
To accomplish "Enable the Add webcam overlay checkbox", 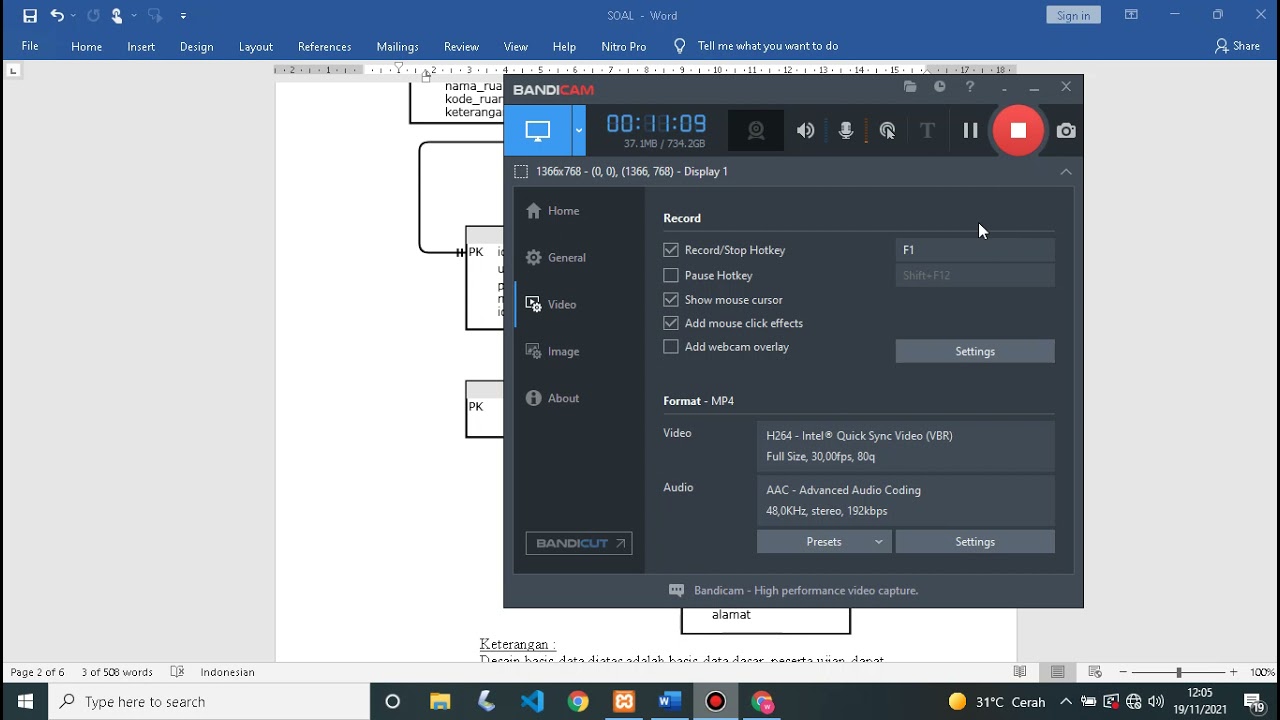I will 671,347.
